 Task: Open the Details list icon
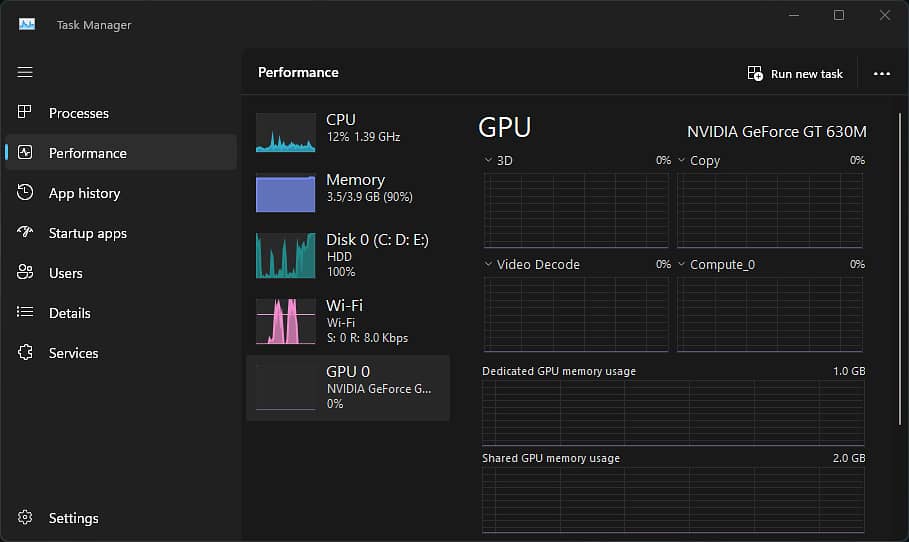tap(26, 313)
